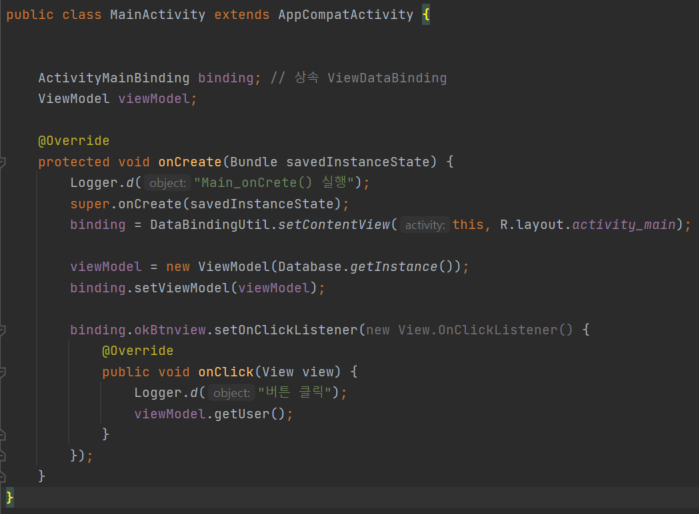Click 'viewModel' in the 'ViewModel viewModel;' field declaration
This screenshot has height=514, width=699.
point(154,99)
